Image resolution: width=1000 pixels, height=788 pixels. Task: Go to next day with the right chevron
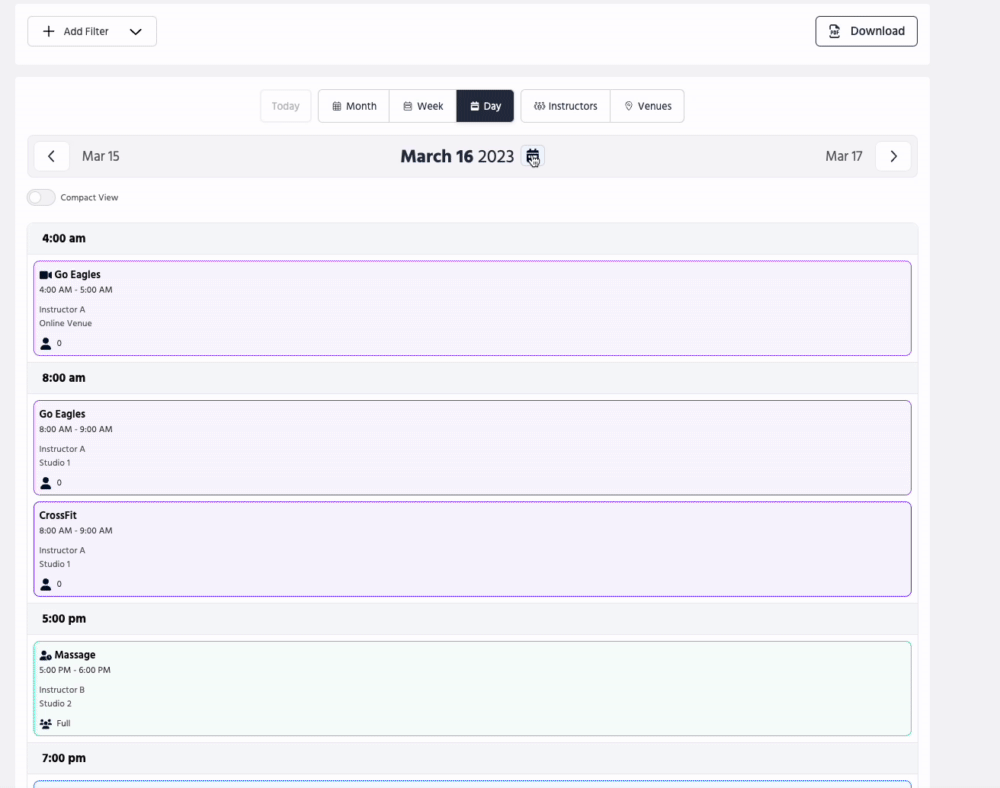click(893, 156)
